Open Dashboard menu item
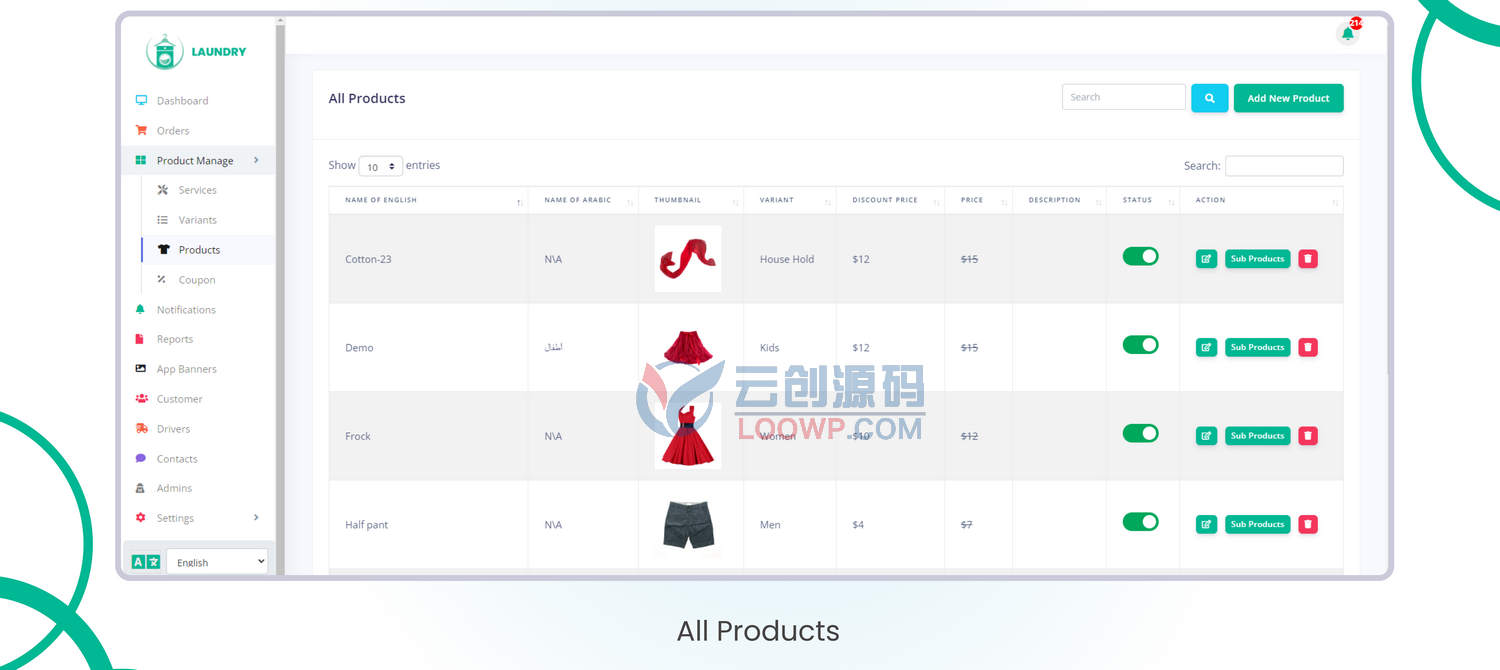The image size is (1500, 670). (x=183, y=101)
